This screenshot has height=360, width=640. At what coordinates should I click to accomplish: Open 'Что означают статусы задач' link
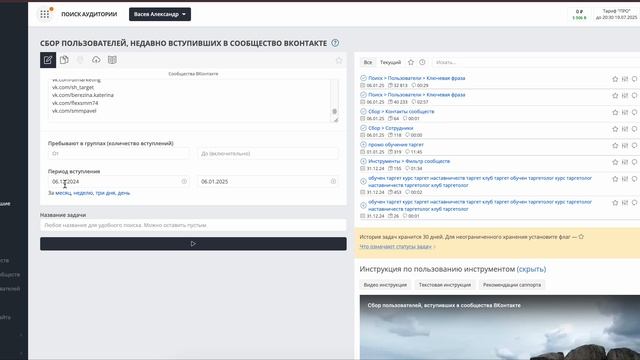[396, 247]
